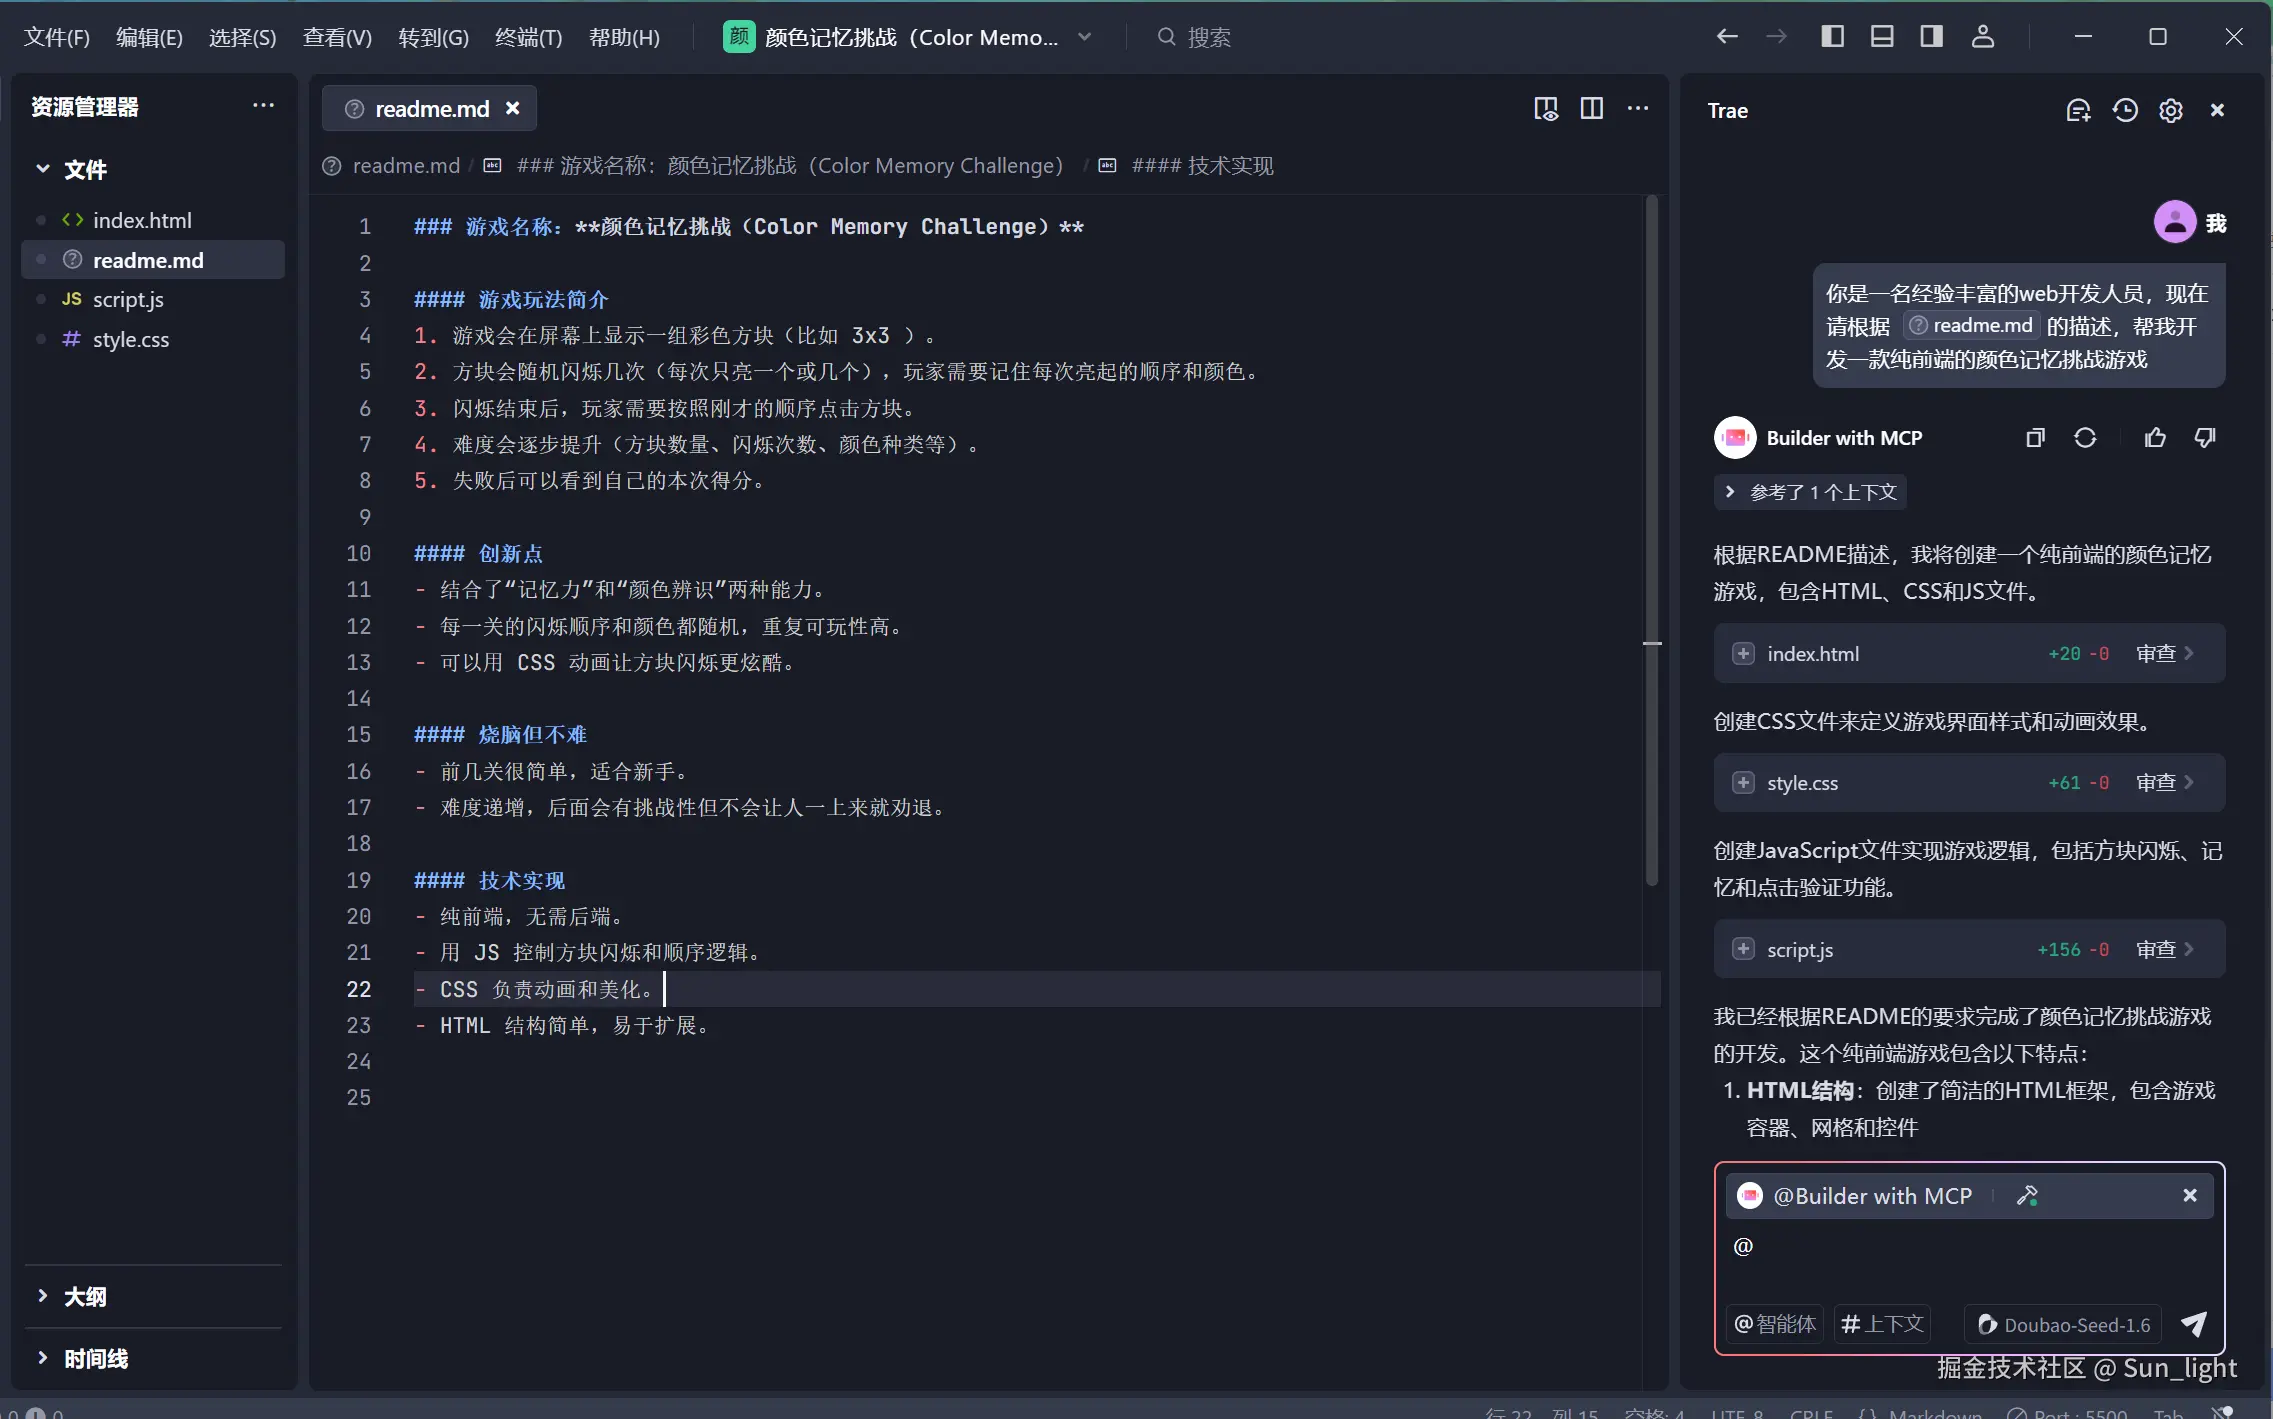Open new chat in Trae panel
Screen dimensions: 2273x1419
pos(2078,110)
